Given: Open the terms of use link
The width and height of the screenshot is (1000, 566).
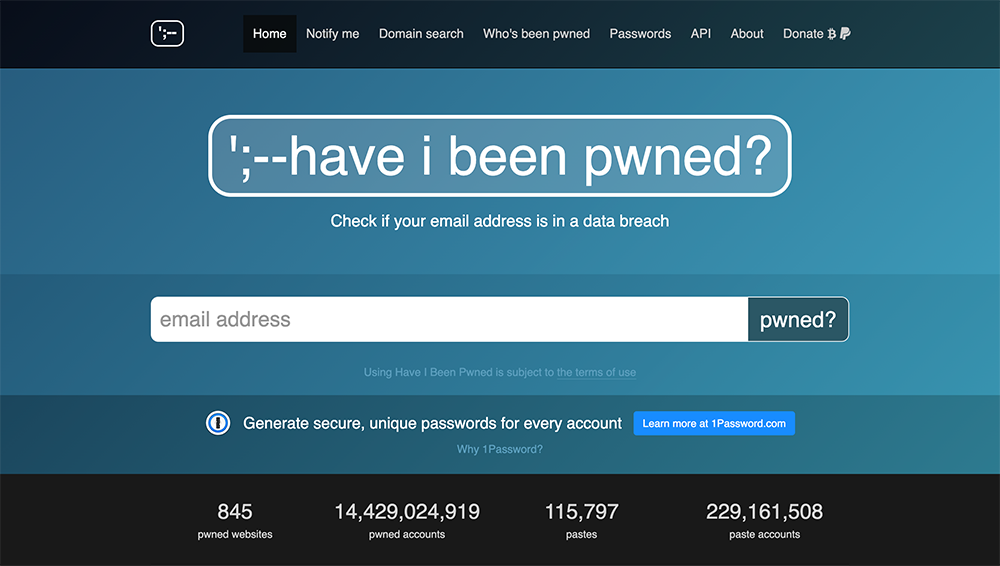Looking at the screenshot, I should pyautogui.click(x=596, y=373).
